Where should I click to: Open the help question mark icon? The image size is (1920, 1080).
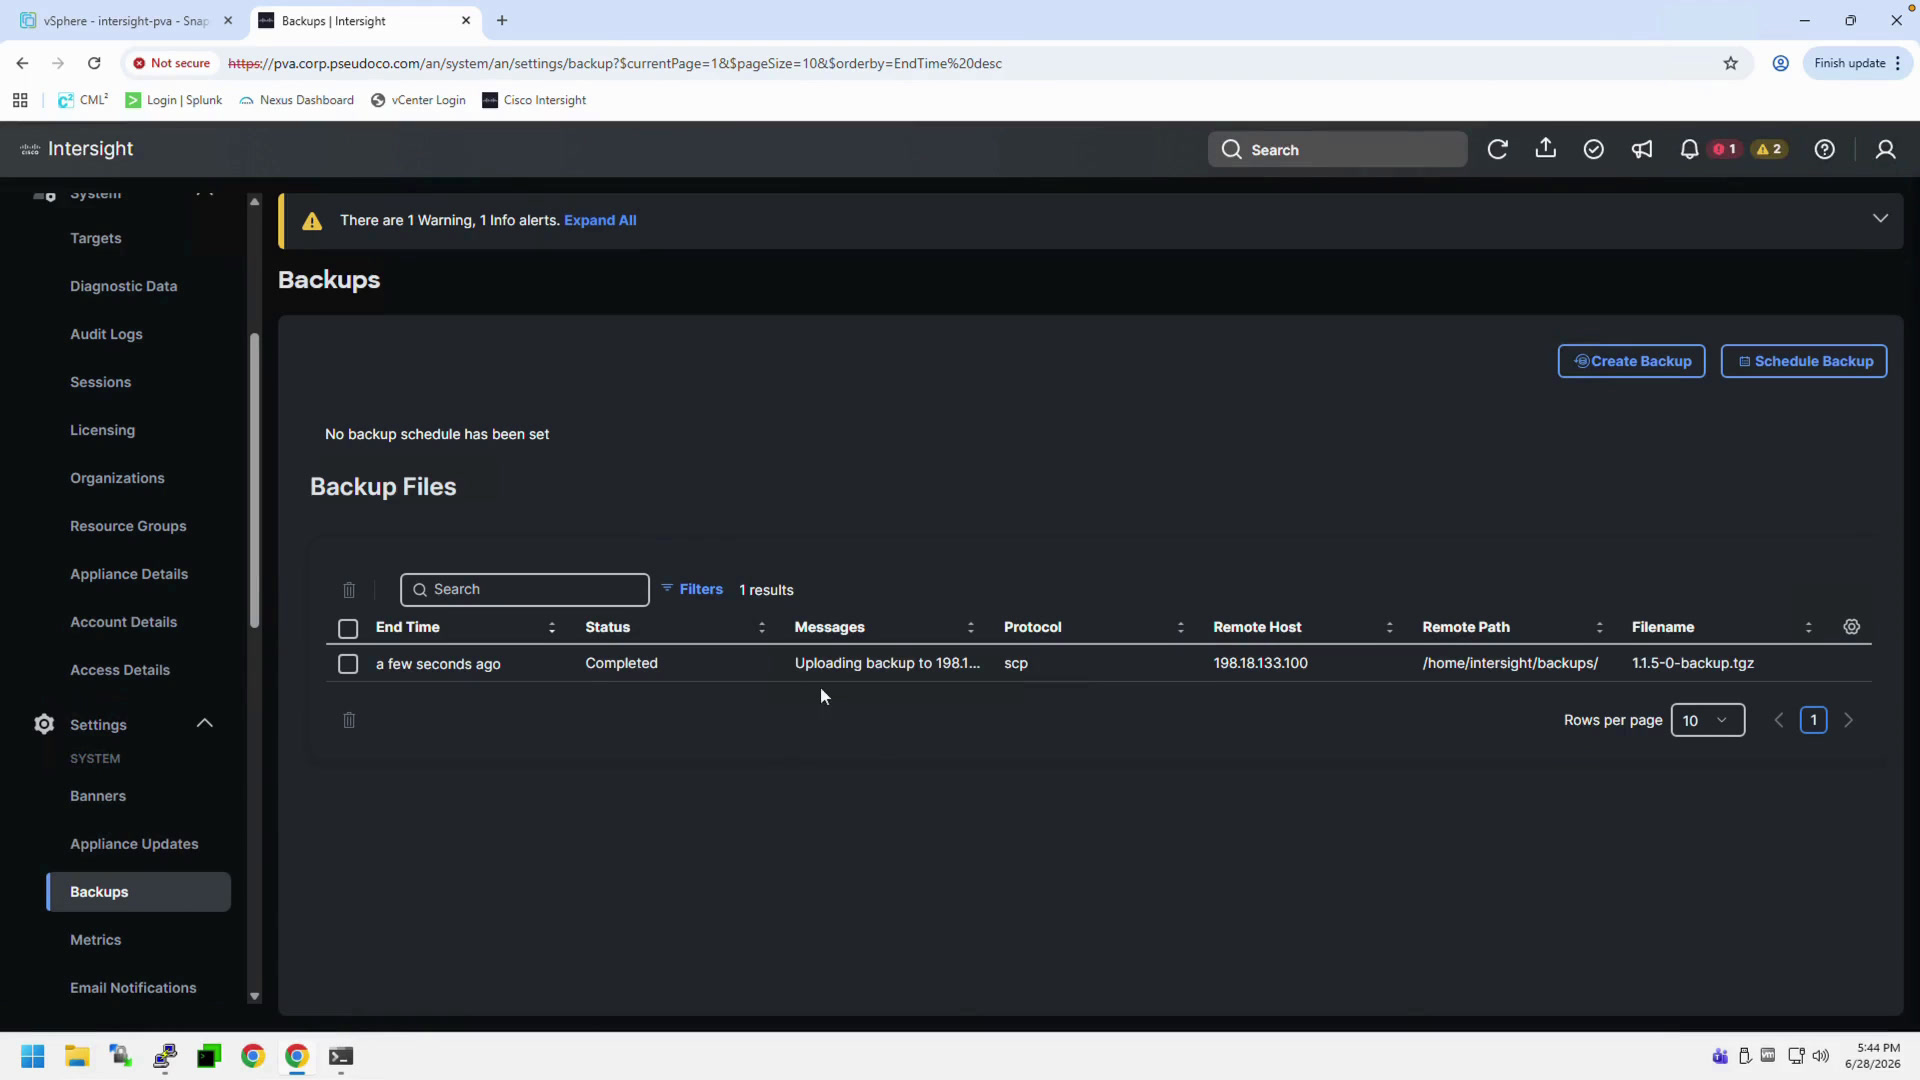(x=1824, y=149)
